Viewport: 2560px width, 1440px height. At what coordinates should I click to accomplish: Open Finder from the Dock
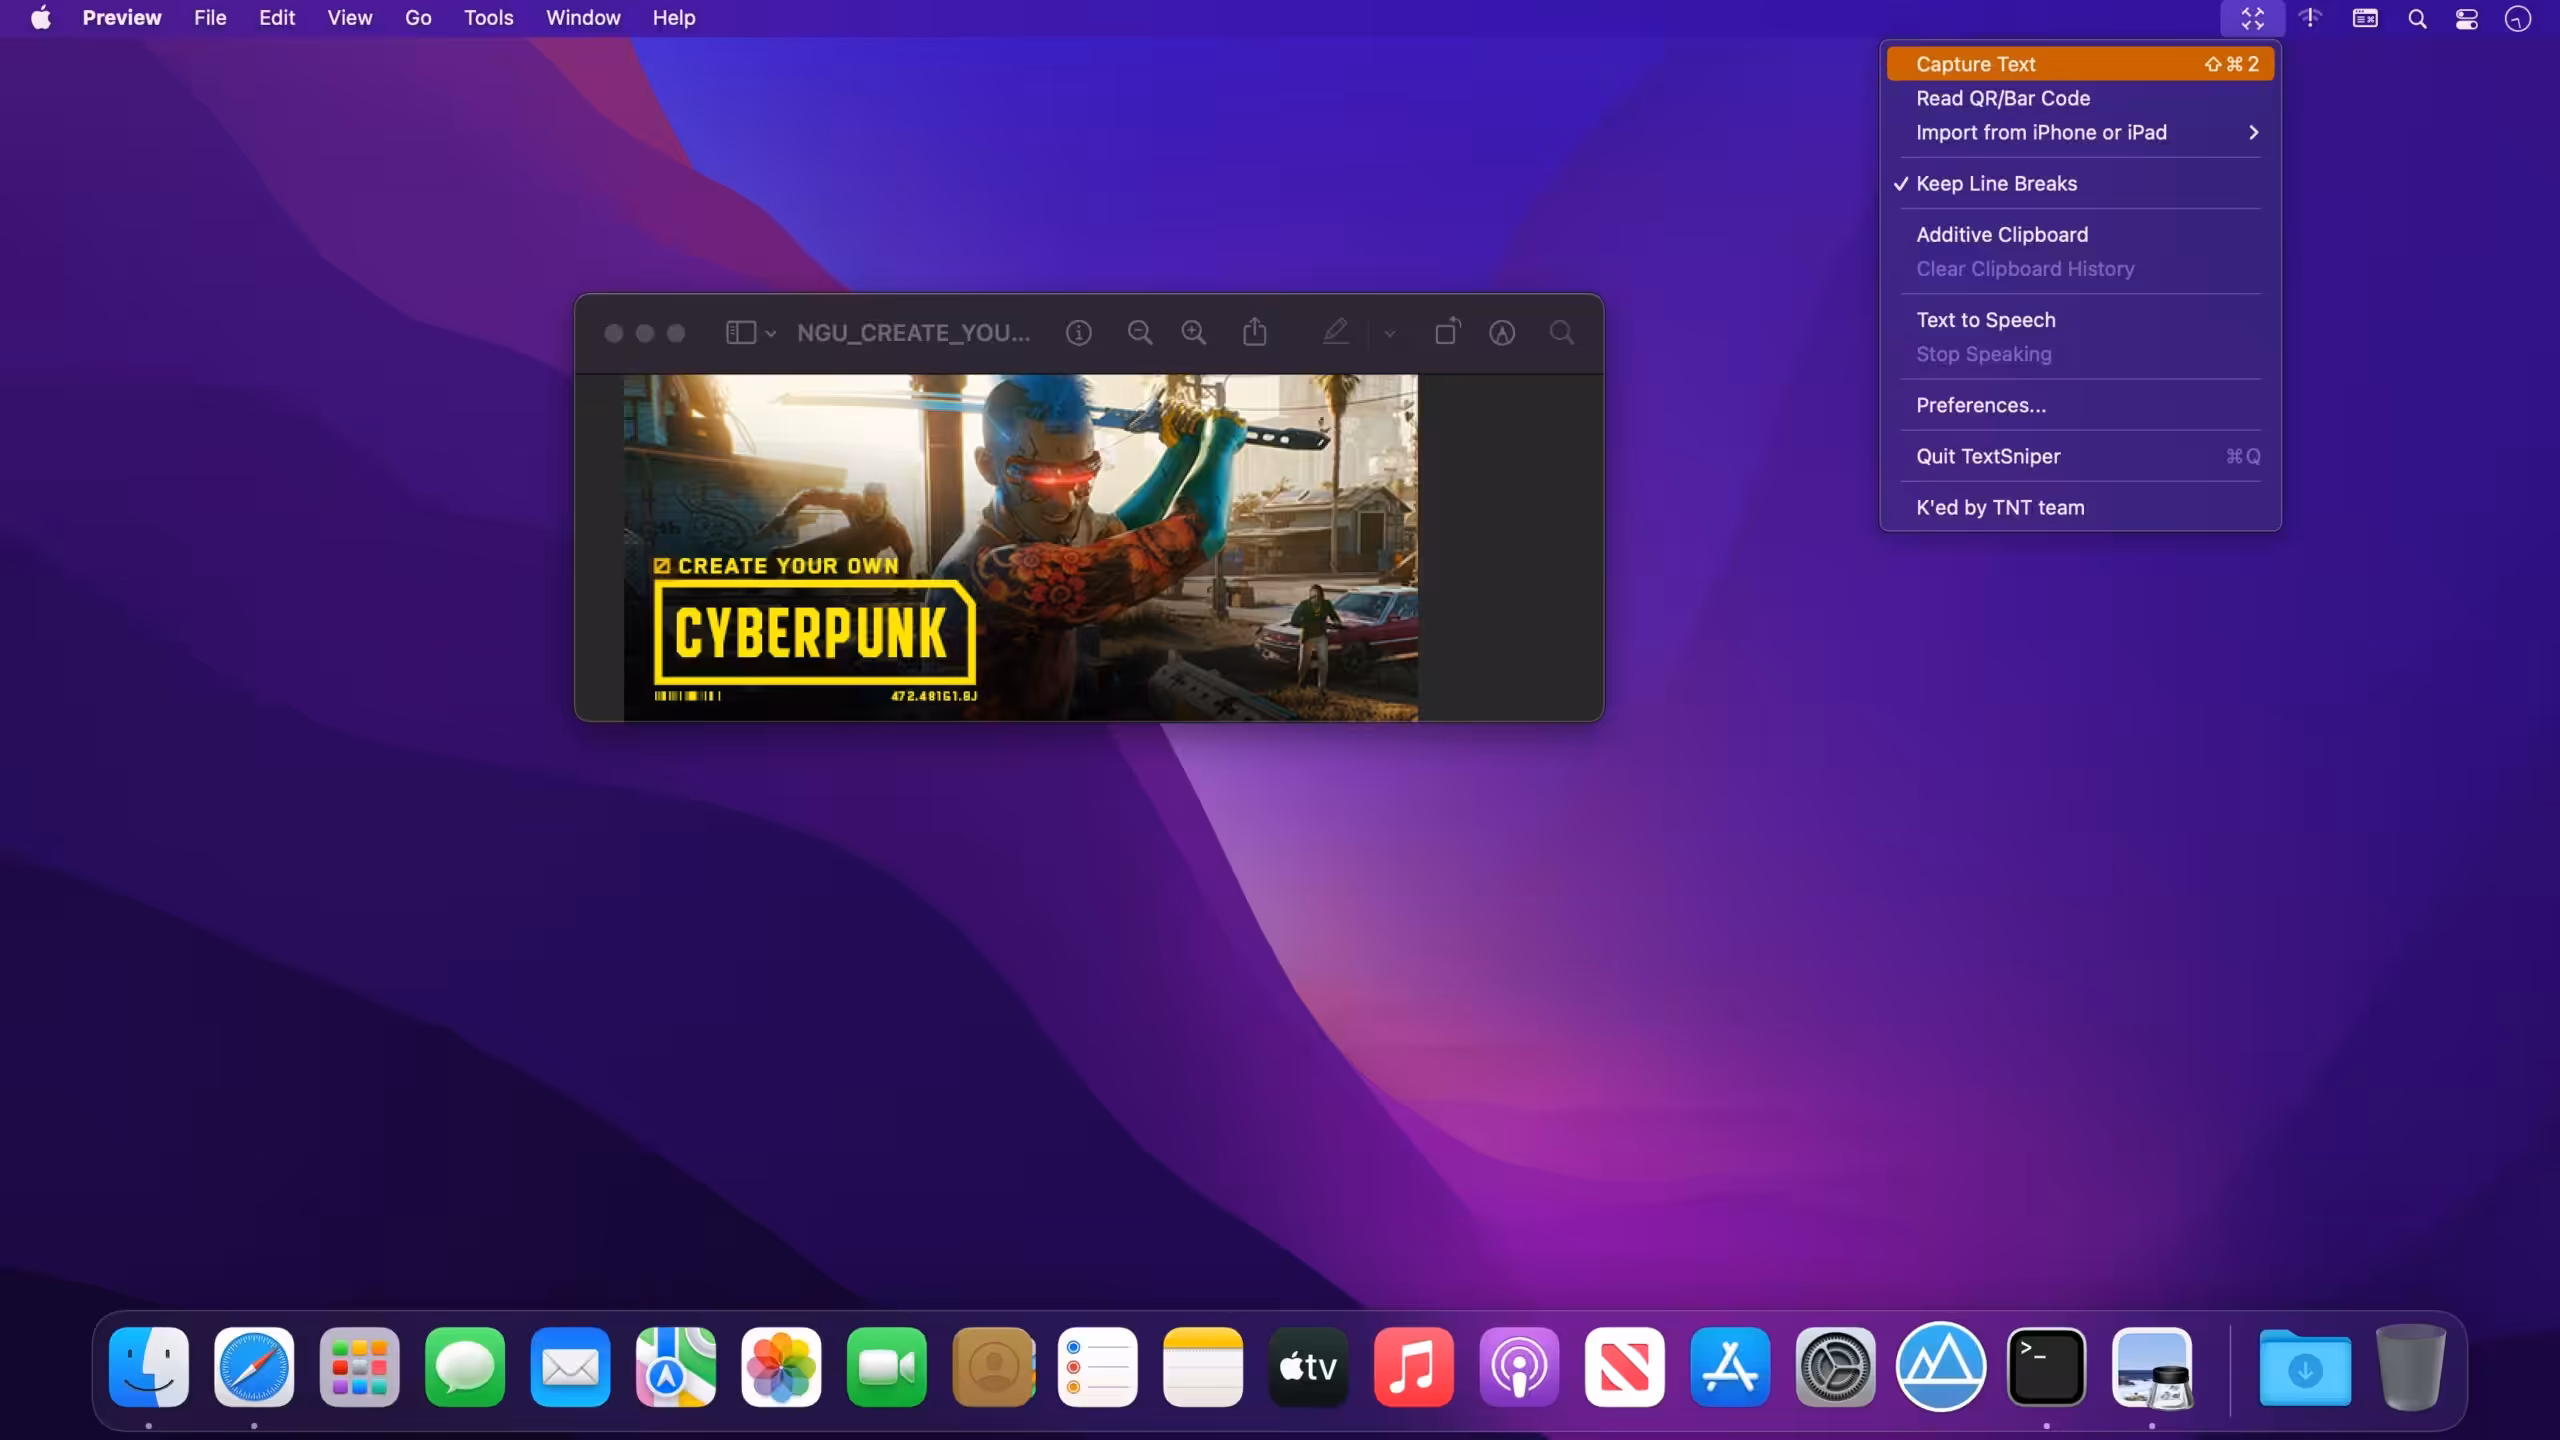[x=149, y=1367]
